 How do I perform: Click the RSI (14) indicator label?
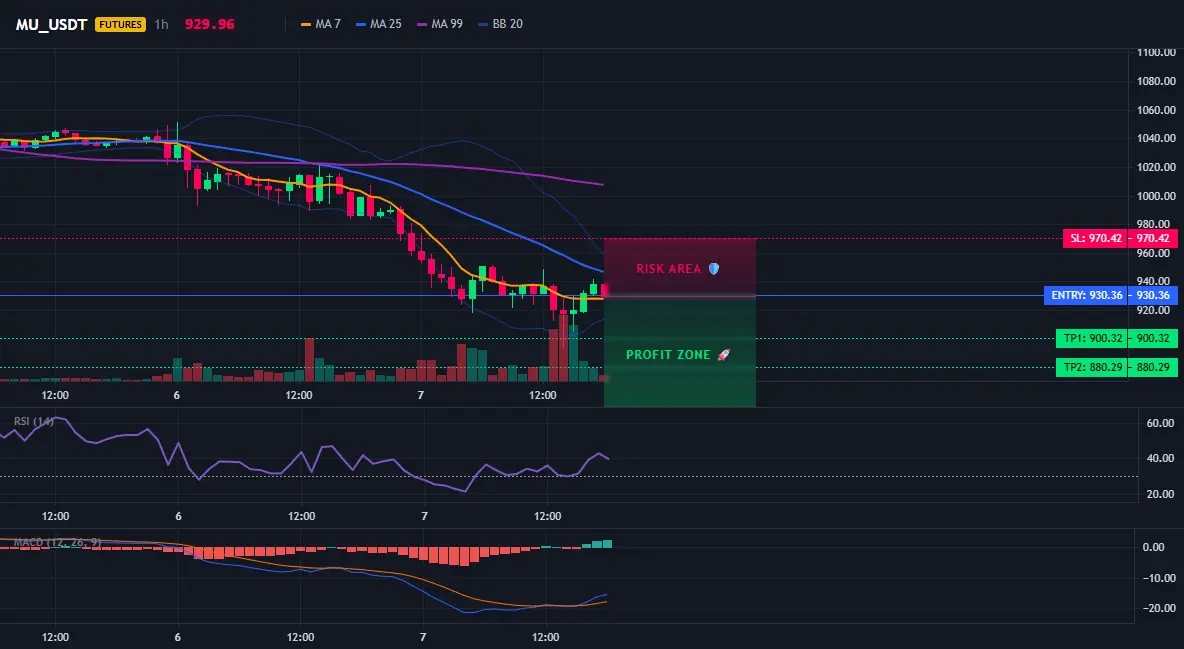point(33,421)
